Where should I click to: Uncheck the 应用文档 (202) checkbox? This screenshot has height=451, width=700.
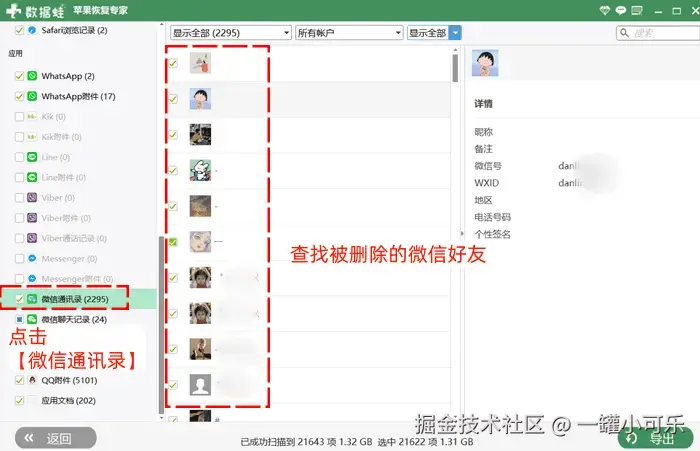[19, 401]
